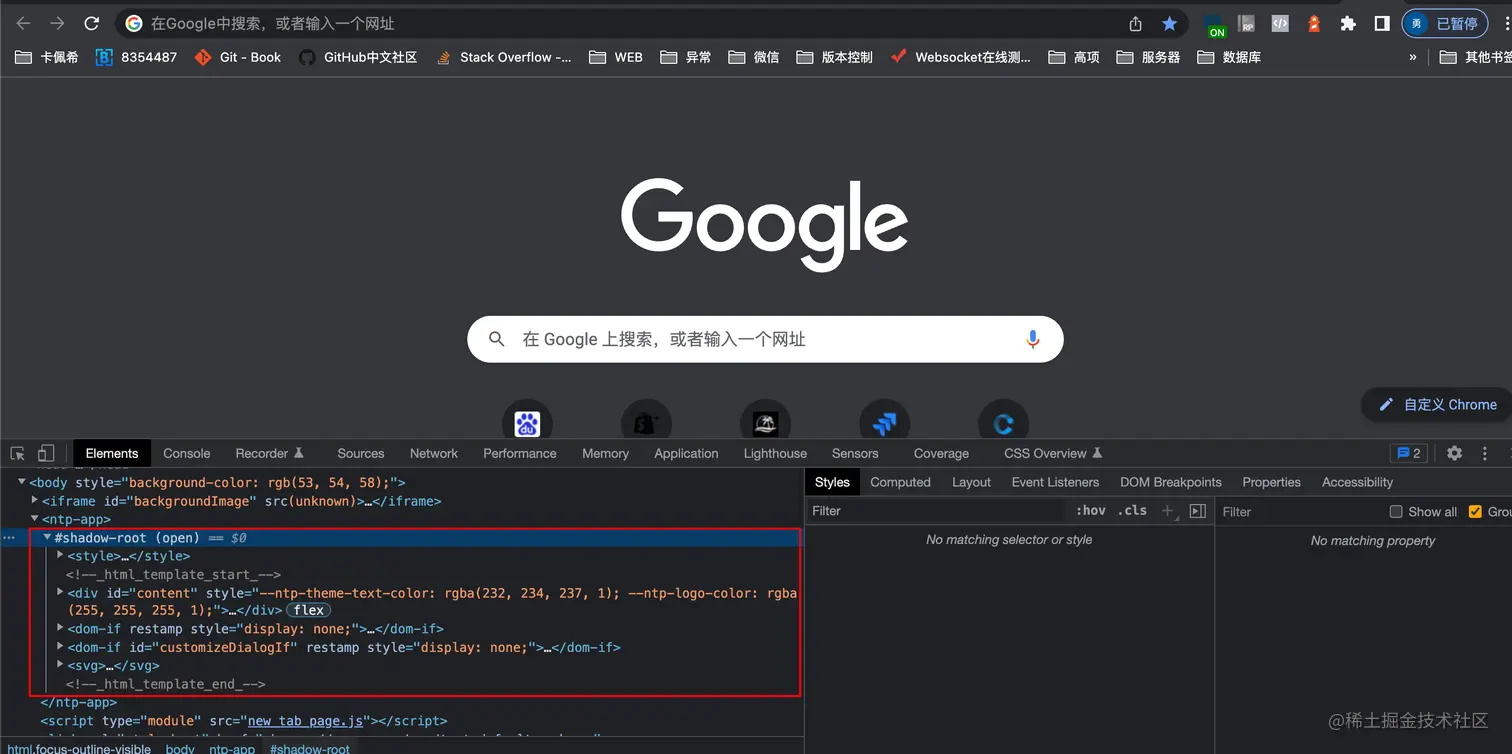Collapse the ntp-app element node
The height and width of the screenshot is (754, 1512).
click(x=35, y=519)
